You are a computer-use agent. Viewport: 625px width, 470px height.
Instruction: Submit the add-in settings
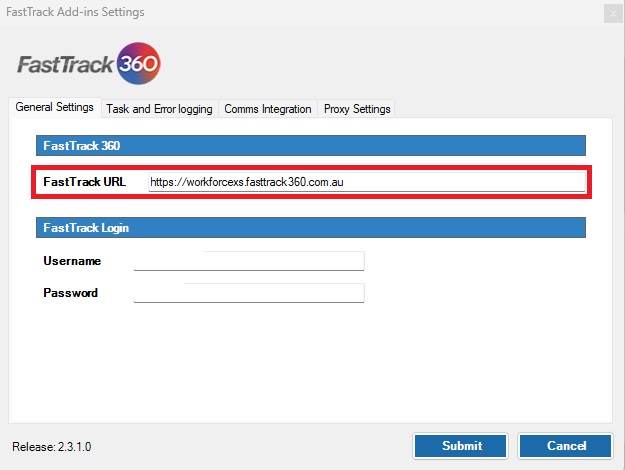point(460,446)
